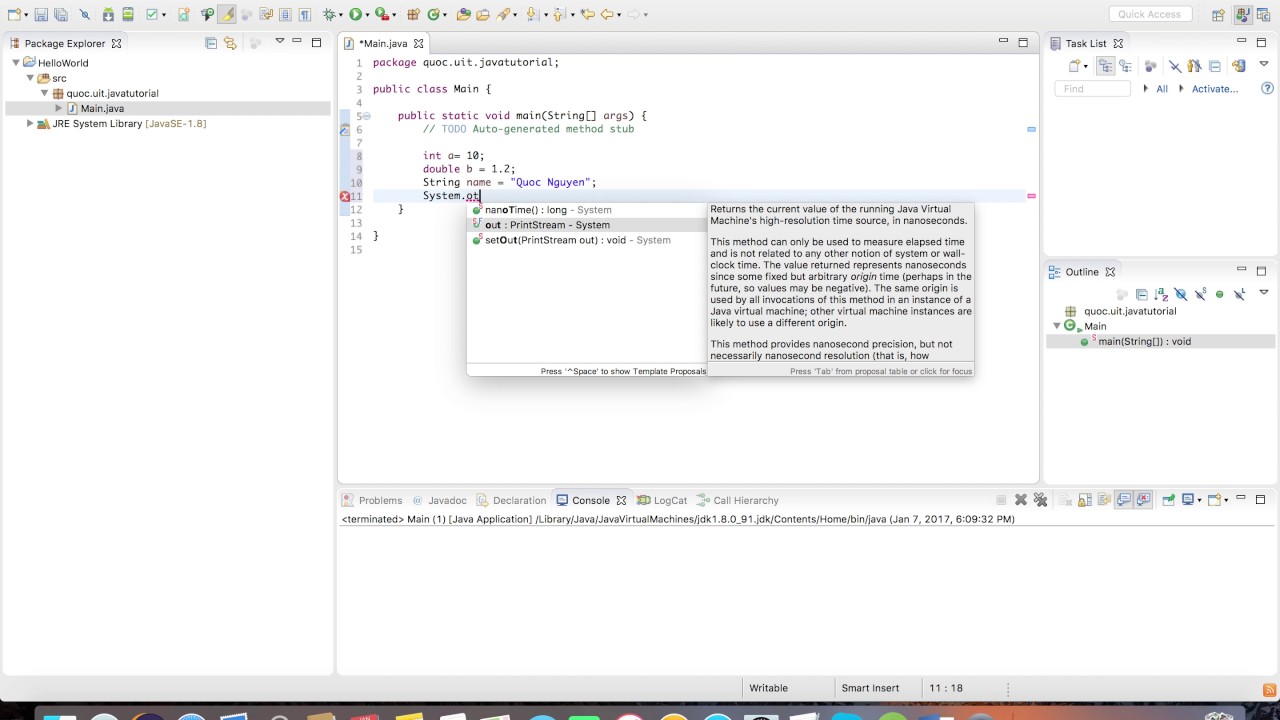
Task: Toggle Categorized view in Task List
Action: [1106, 66]
